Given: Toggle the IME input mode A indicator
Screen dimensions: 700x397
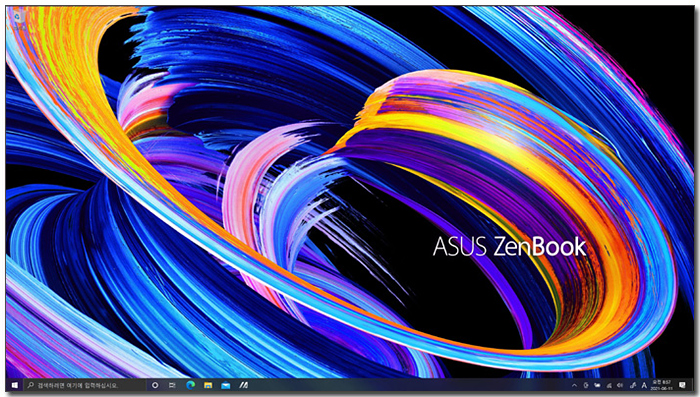Looking at the screenshot, I should coord(644,386).
